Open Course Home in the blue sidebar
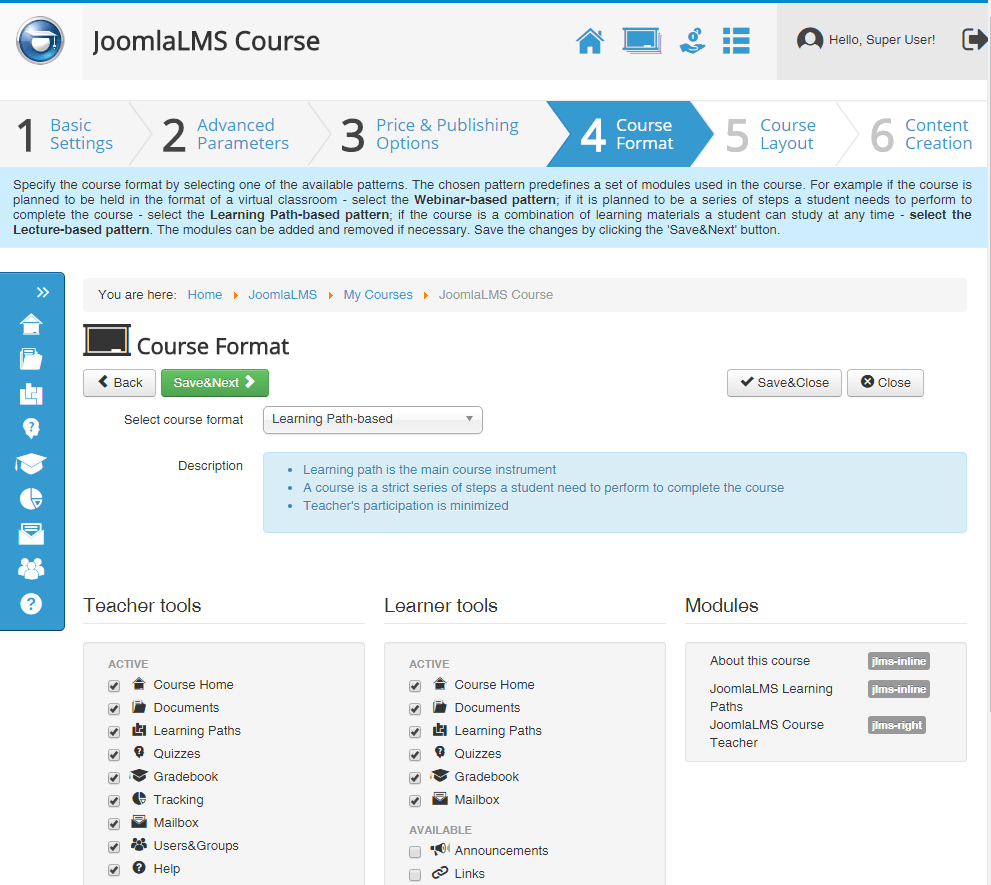This screenshot has width=991, height=885. (31, 324)
